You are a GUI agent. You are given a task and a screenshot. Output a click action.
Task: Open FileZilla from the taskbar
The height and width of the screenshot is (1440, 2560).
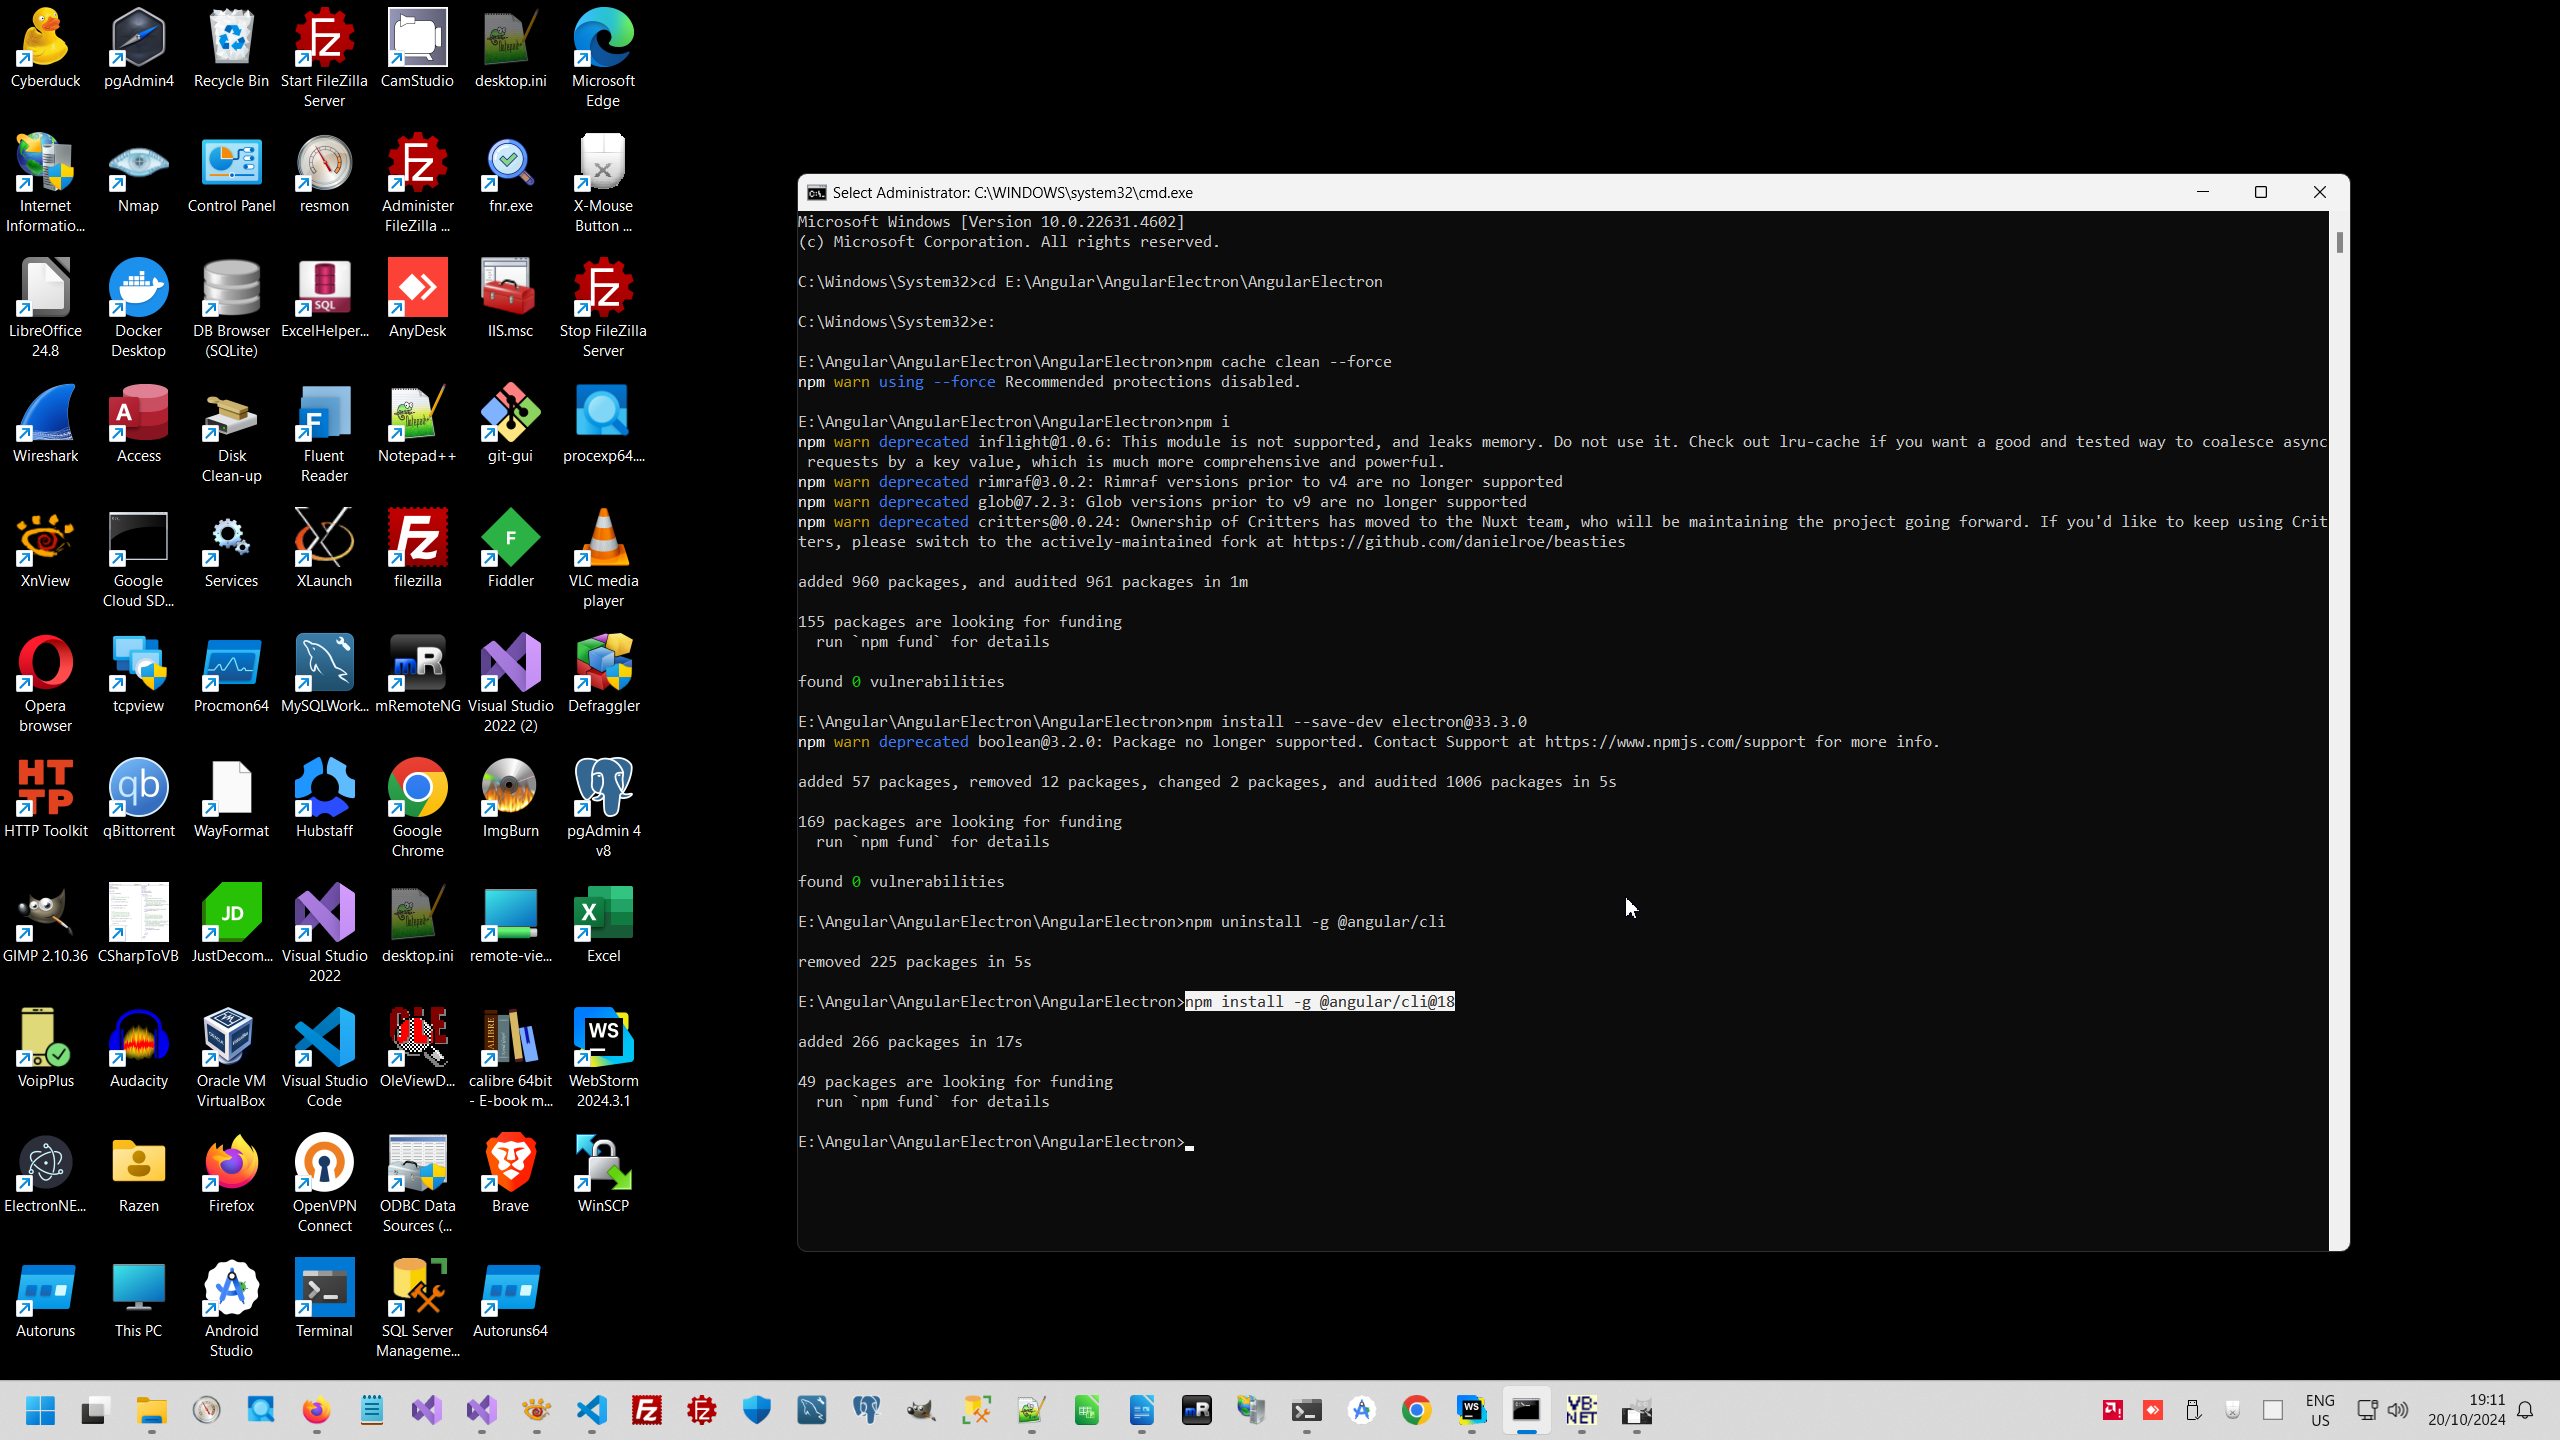tap(647, 1411)
